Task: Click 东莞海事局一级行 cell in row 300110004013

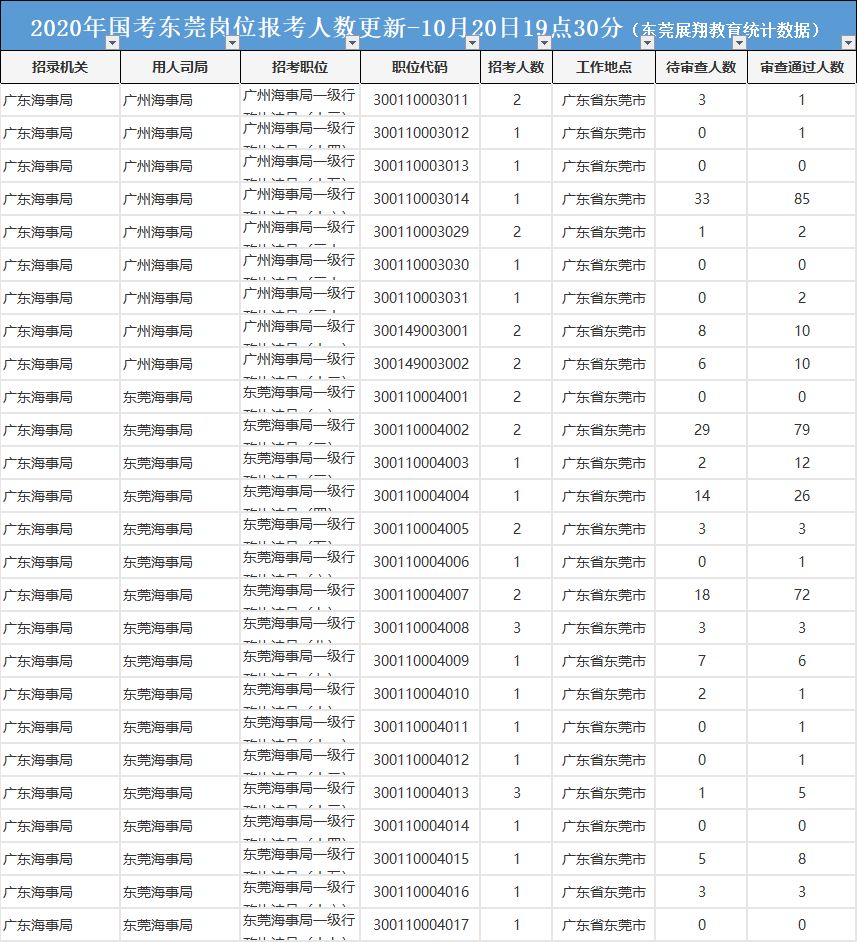Action: click(x=300, y=793)
